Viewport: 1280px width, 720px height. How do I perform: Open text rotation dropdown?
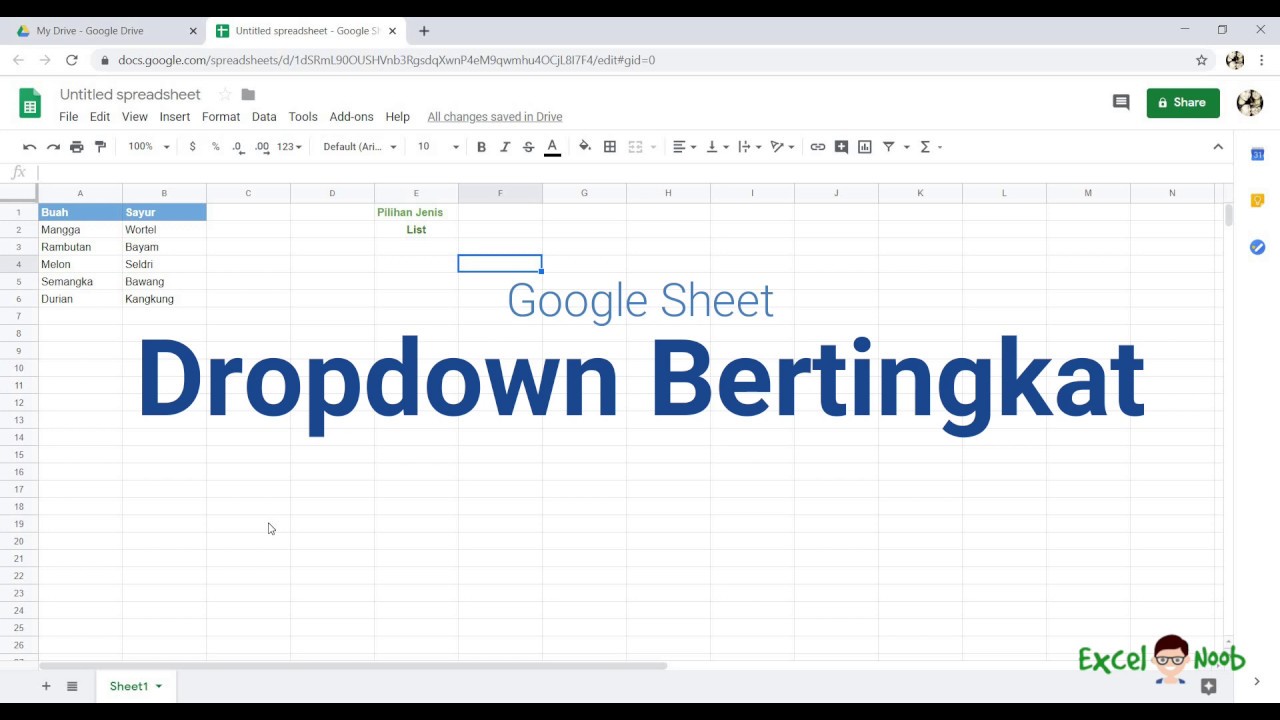(782, 147)
